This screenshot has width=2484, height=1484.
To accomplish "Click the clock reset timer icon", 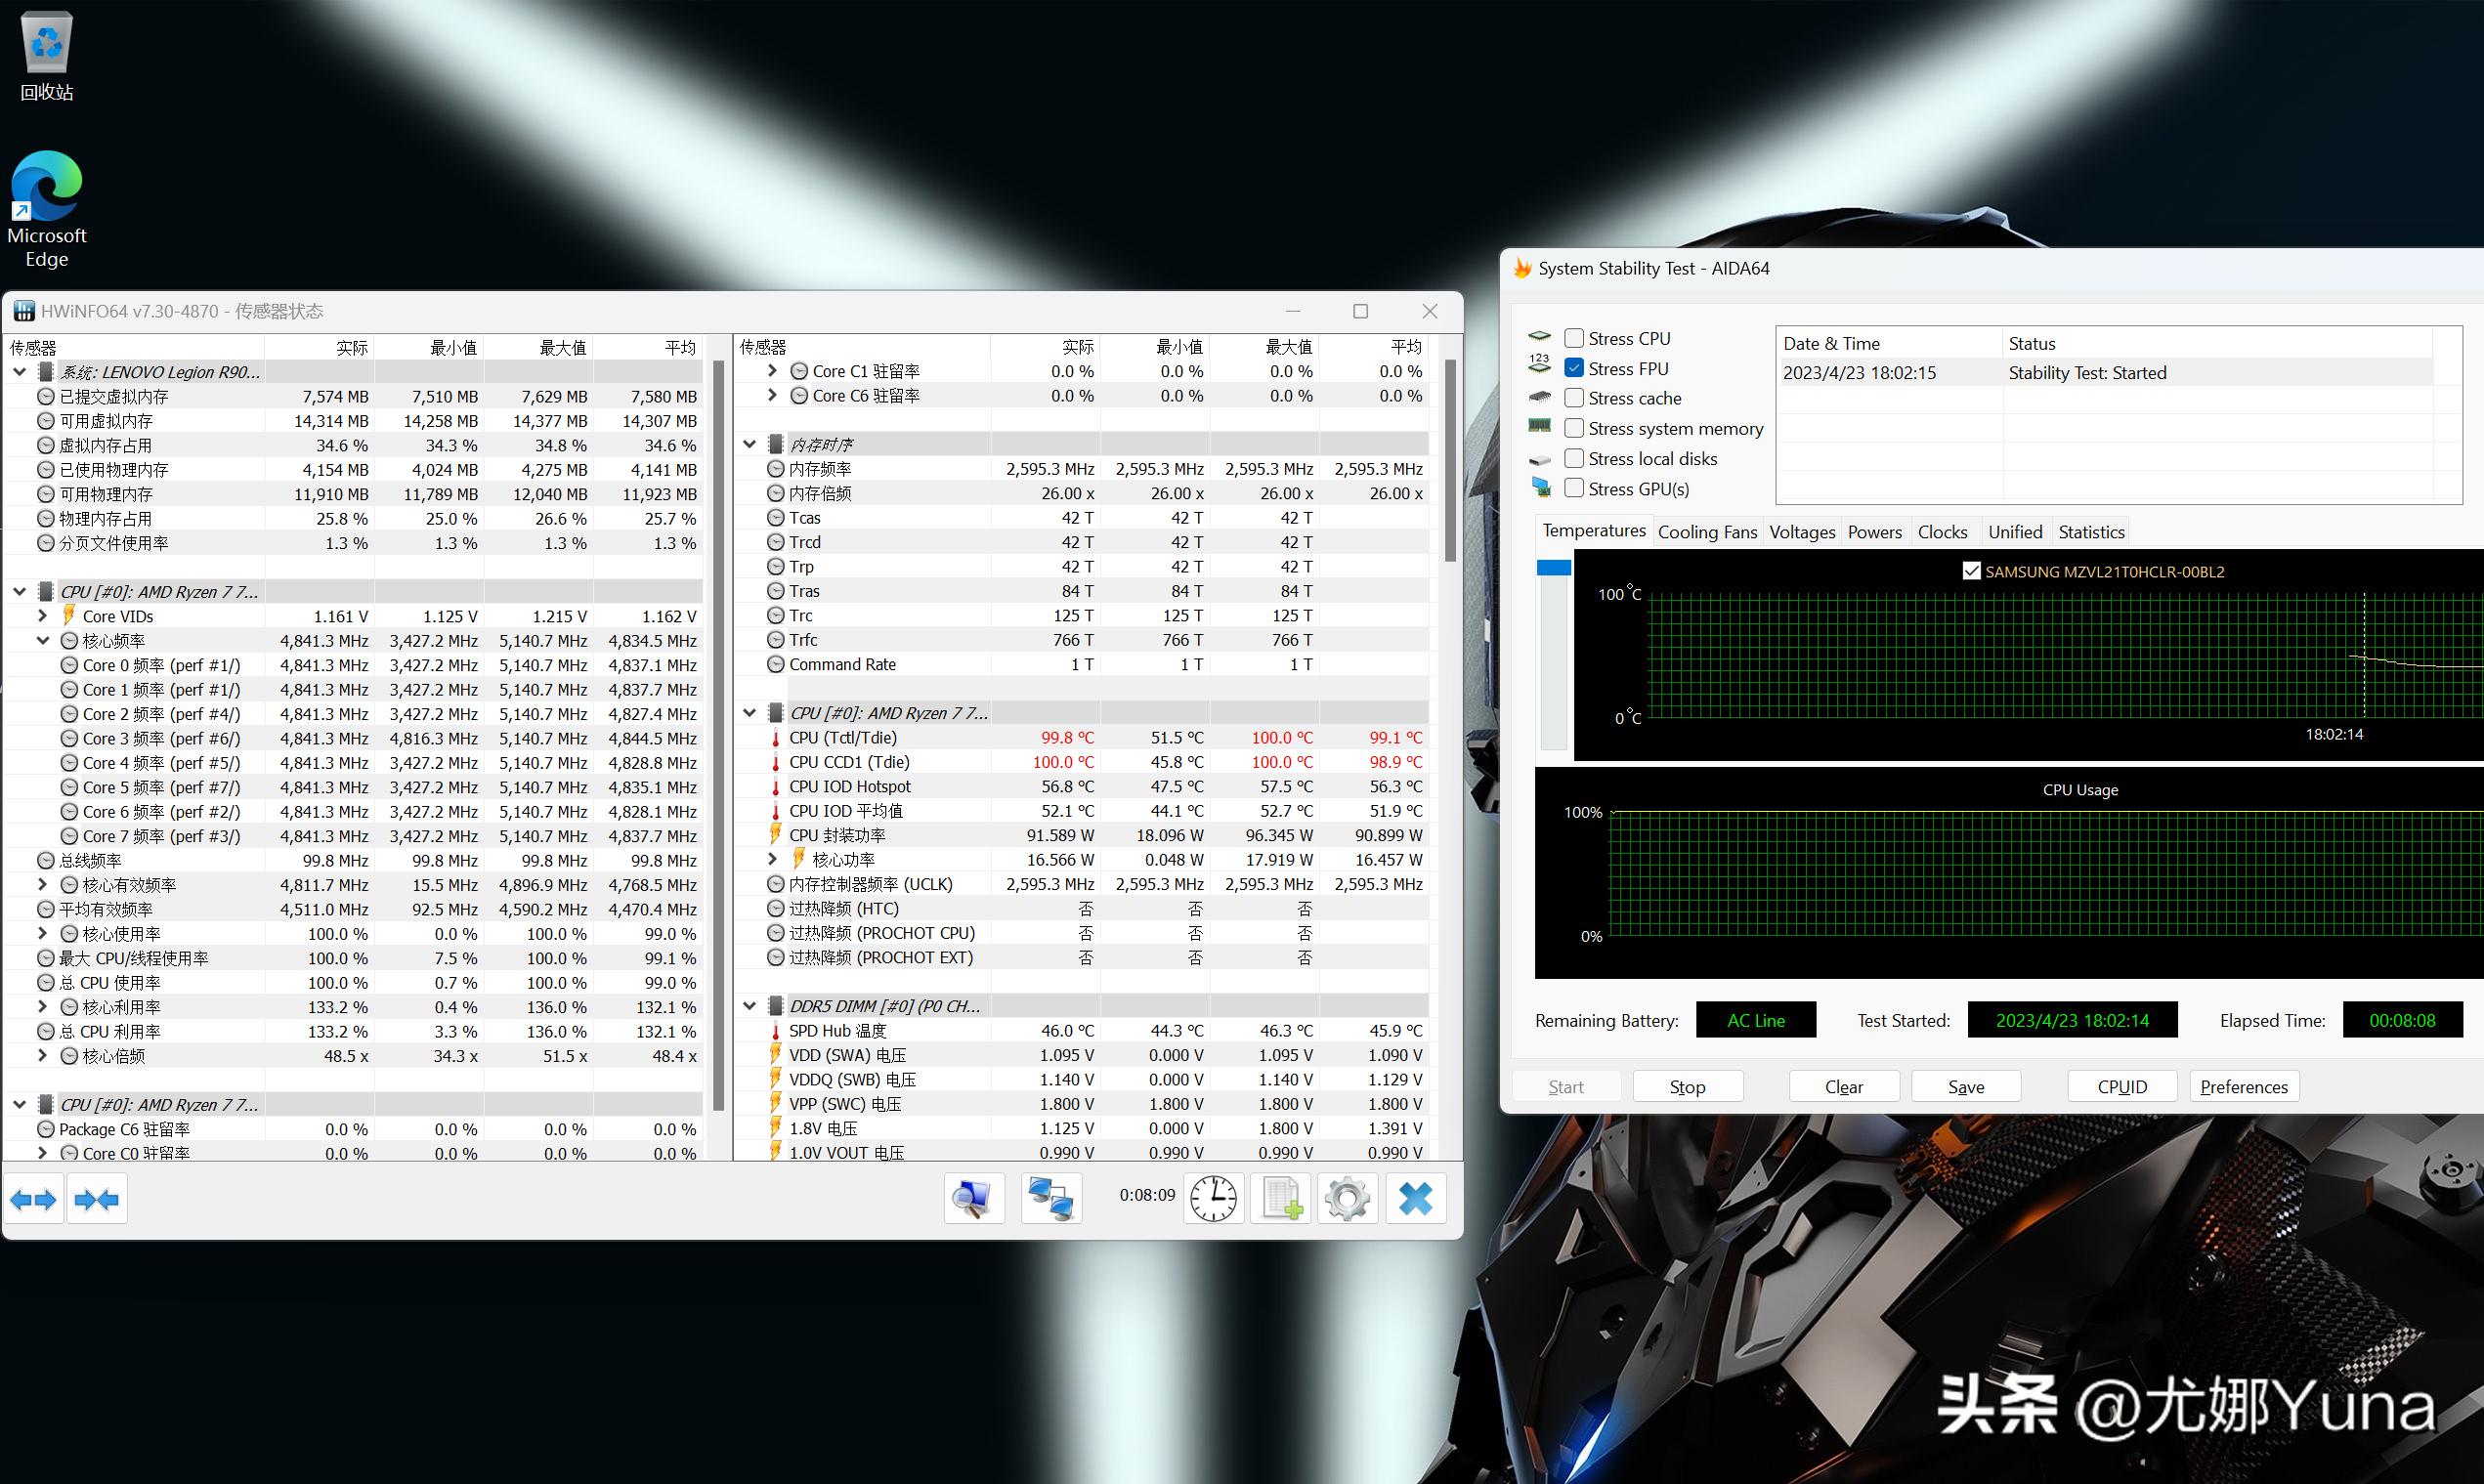I will coord(1213,1198).
